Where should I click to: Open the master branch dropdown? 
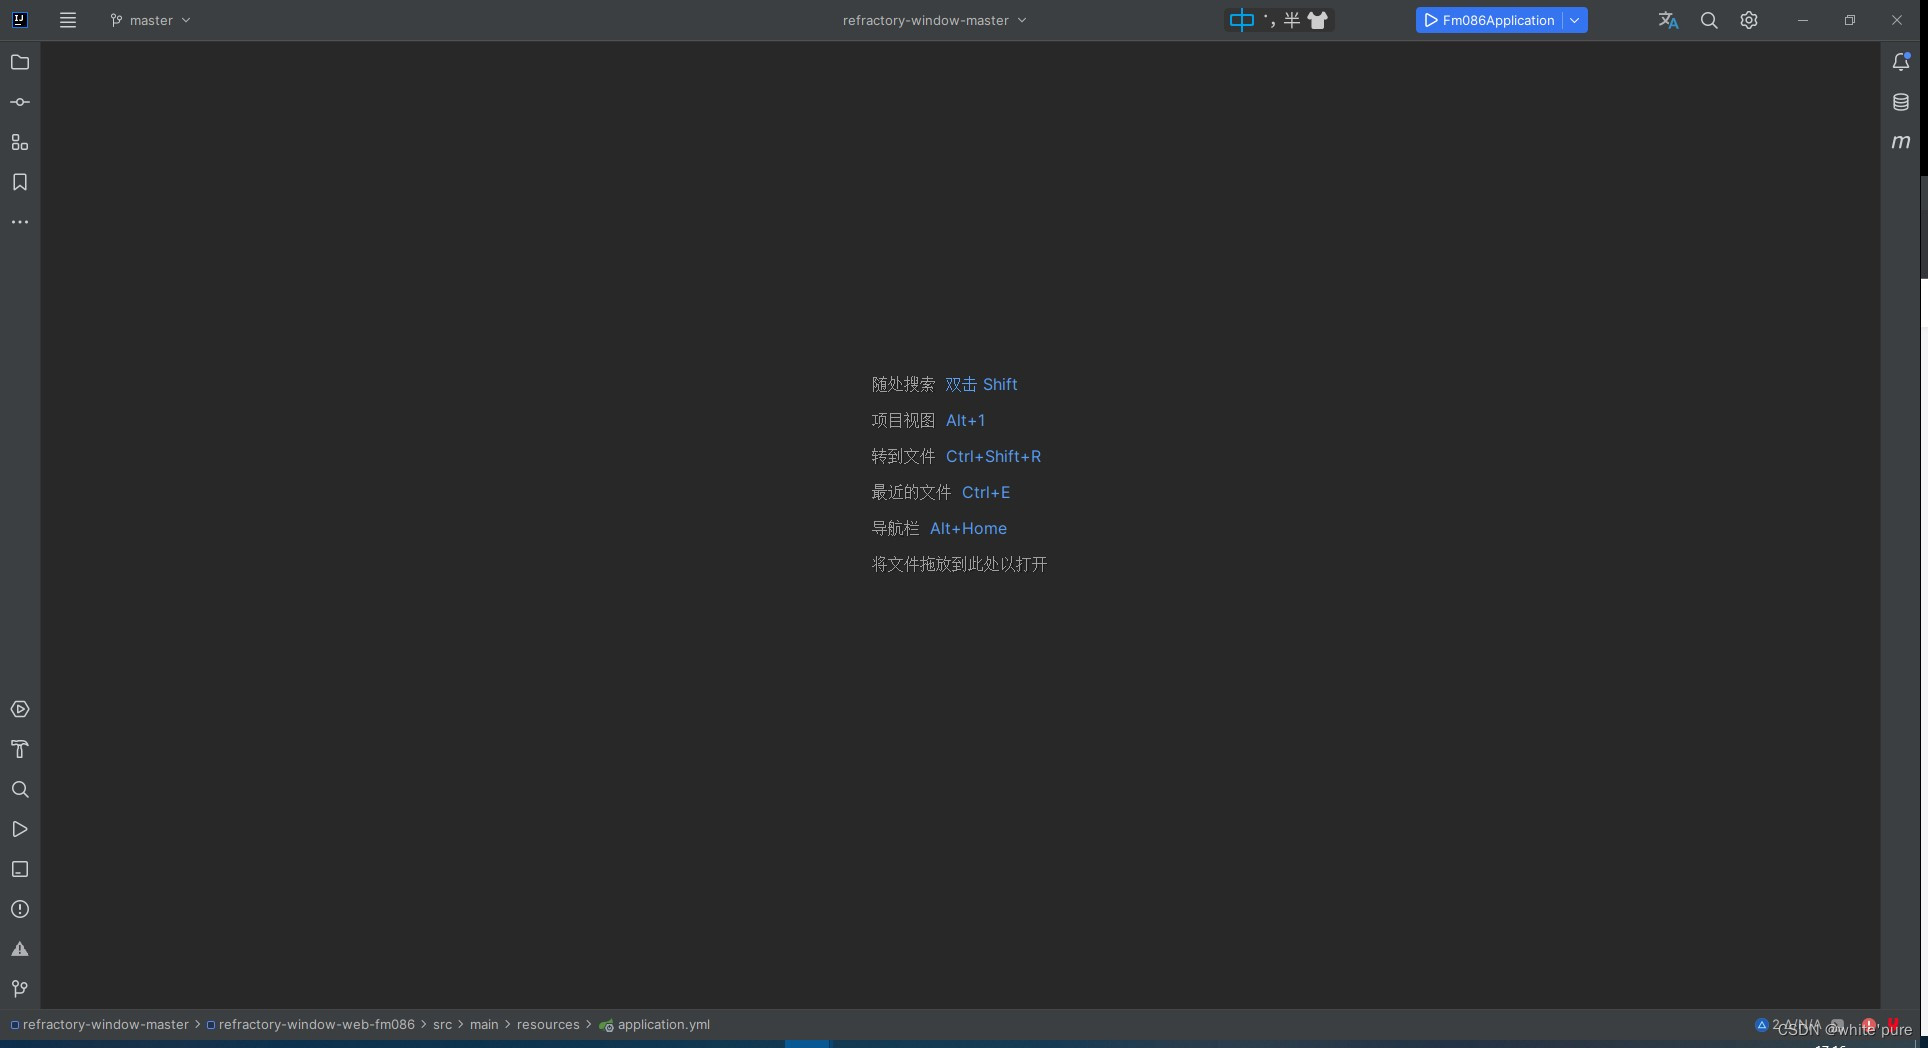(150, 20)
